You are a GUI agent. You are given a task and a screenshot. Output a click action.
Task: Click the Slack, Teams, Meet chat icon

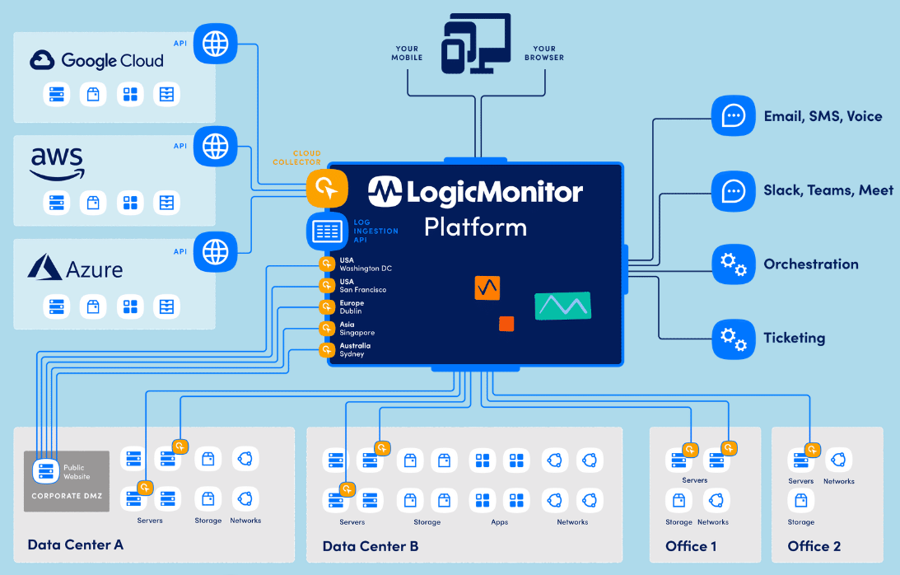coord(733,191)
